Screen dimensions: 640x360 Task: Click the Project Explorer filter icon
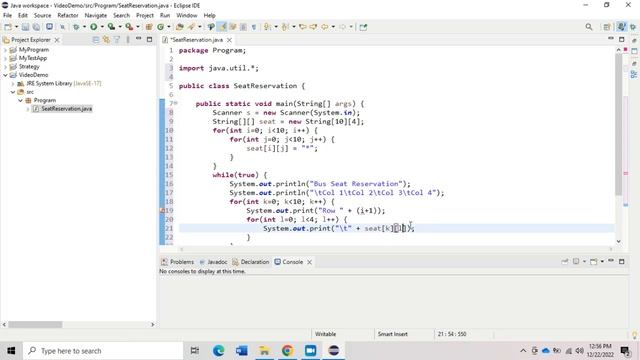pos(117,40)
